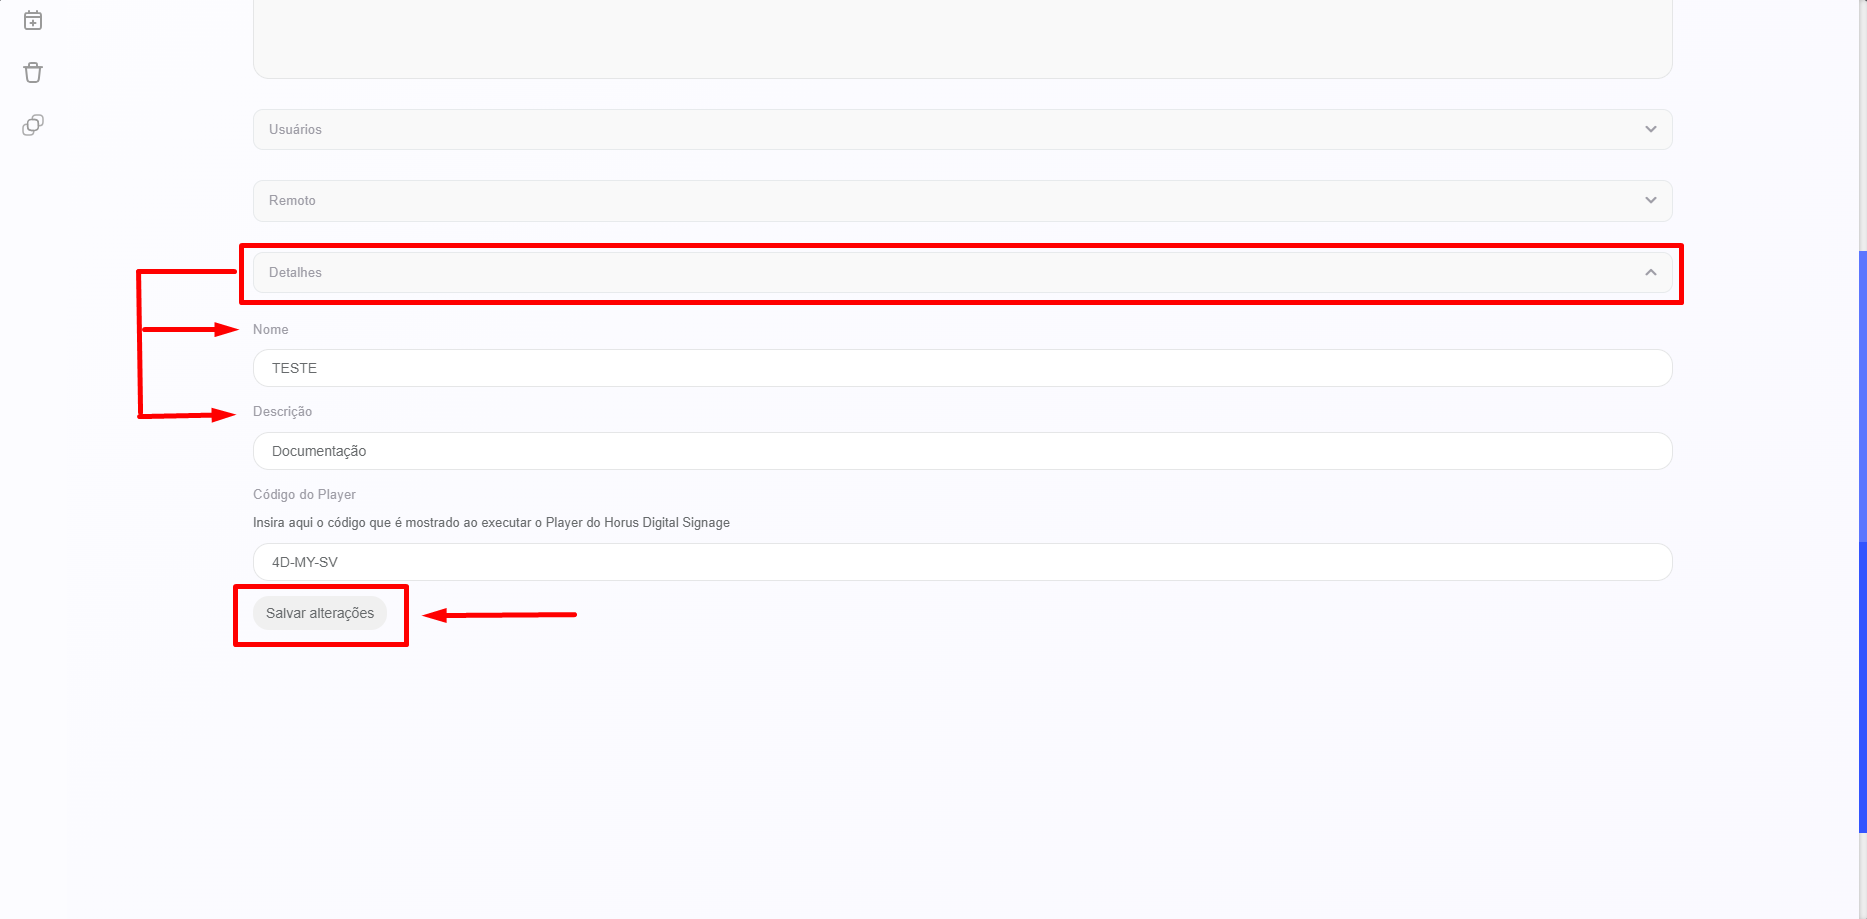The image size is (1867, 919).
Task: Click the Detalhes section title text
Action: (295, 272)
